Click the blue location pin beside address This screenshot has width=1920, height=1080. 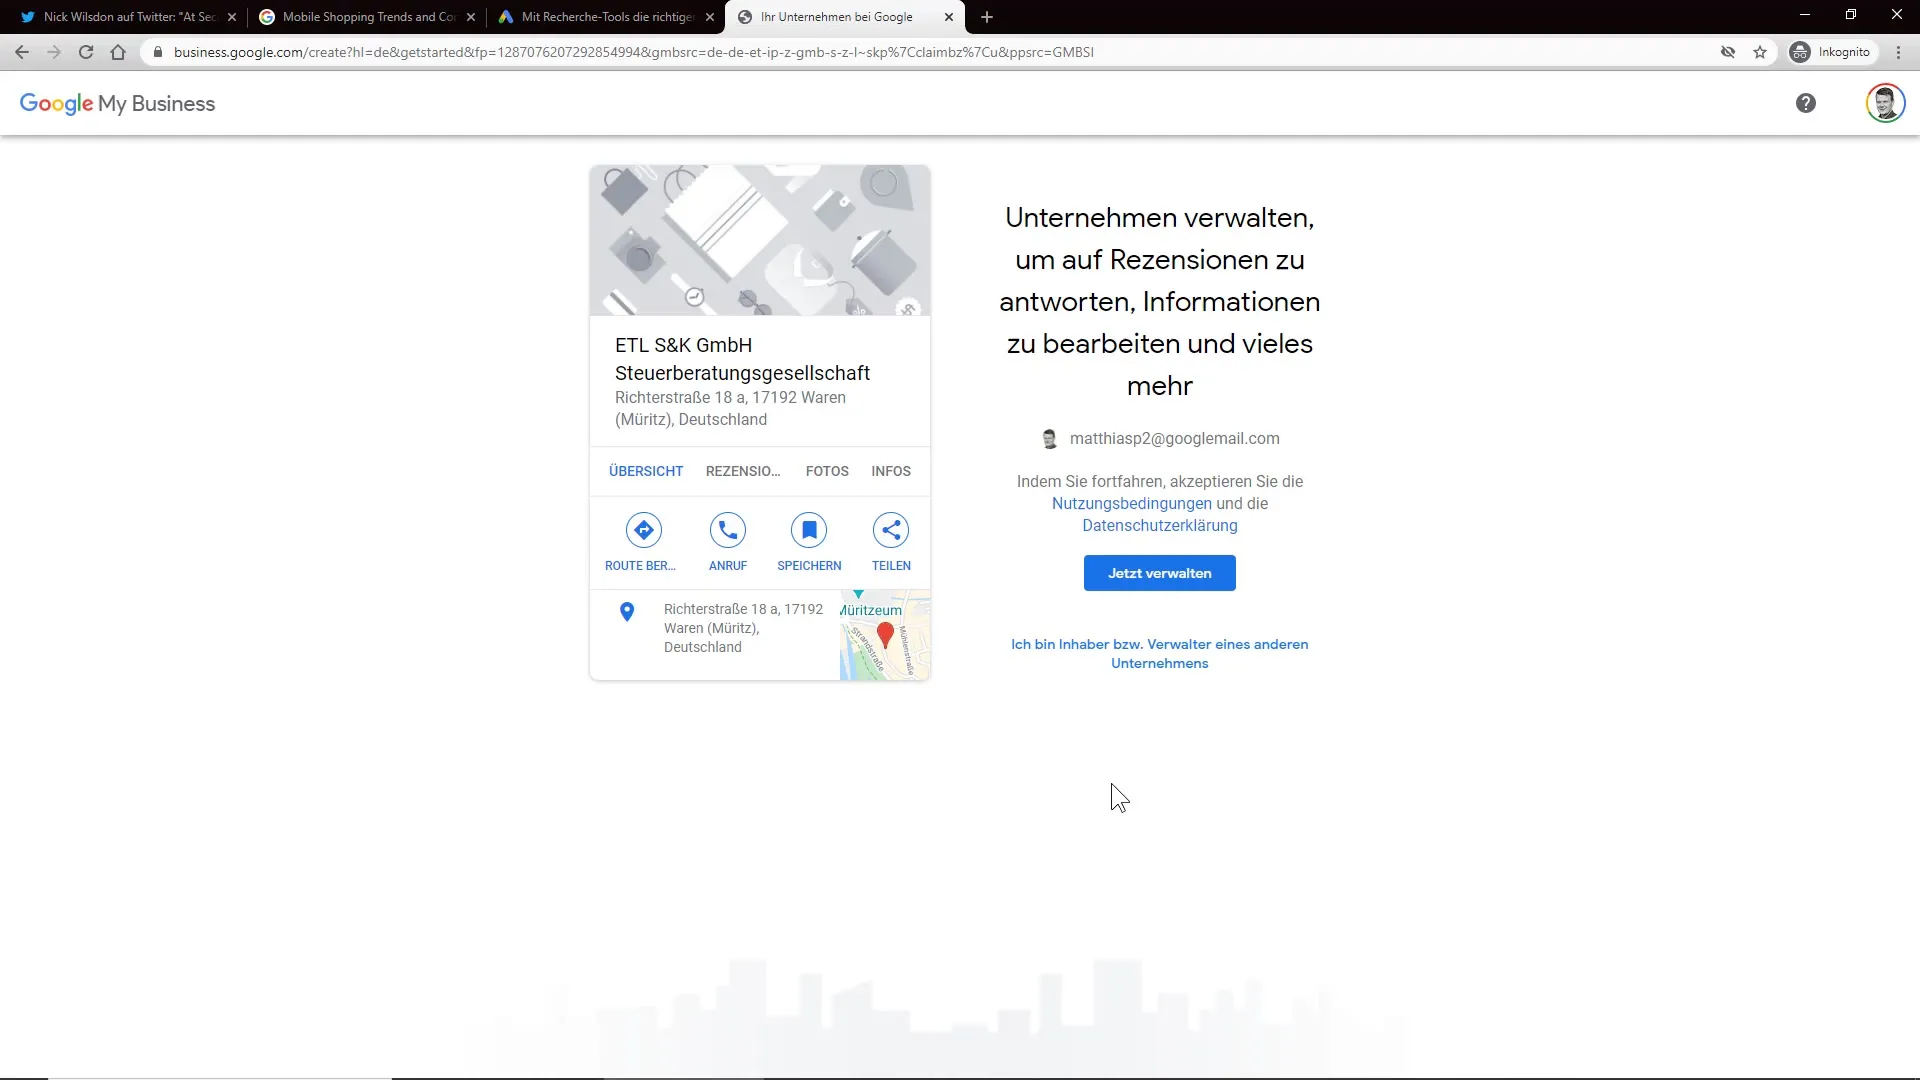coord(627,612)
